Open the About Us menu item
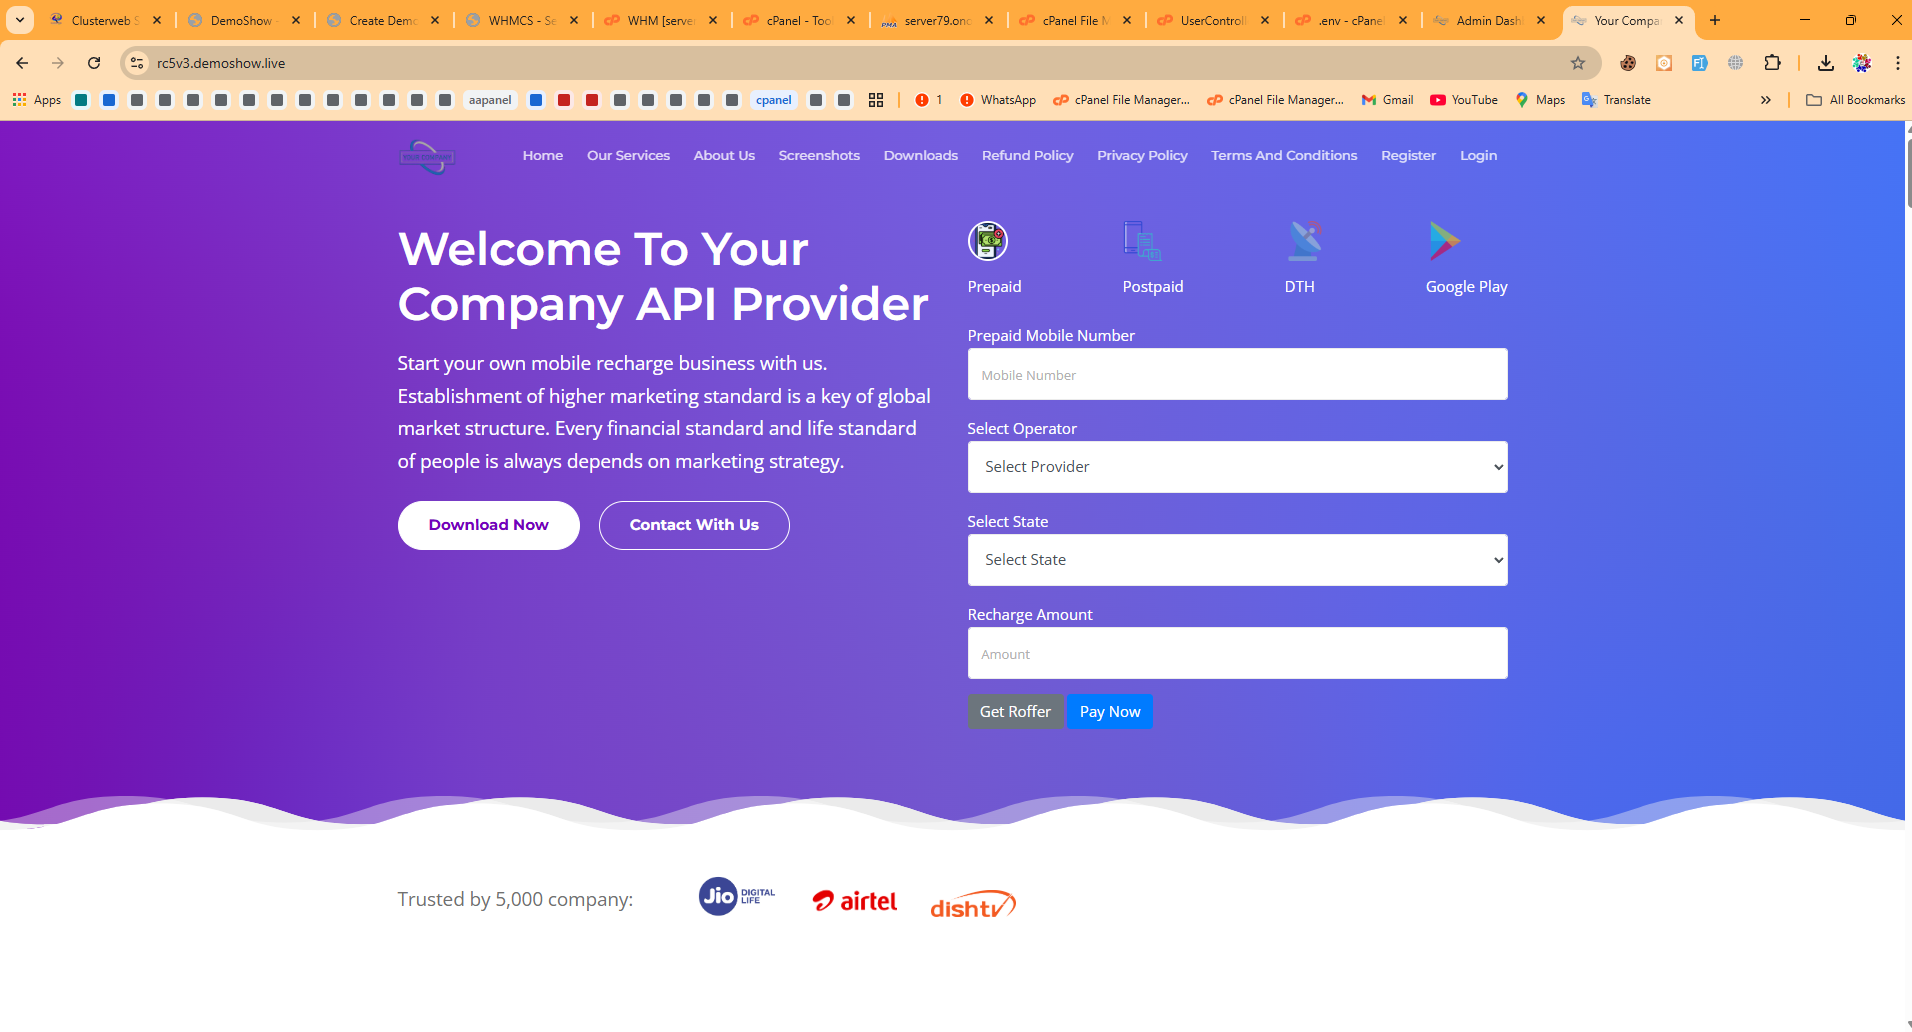This screenshot has width=1912, height=1032. (724, 155)
